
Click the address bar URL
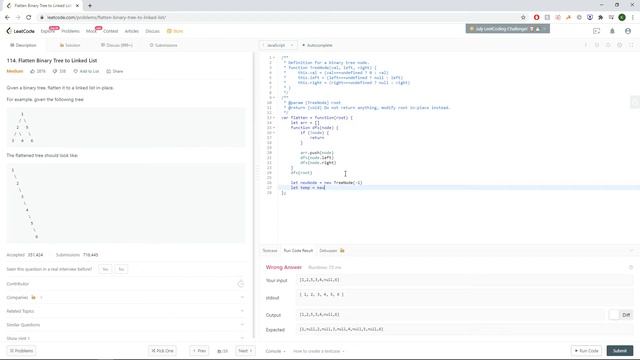pyautogui.click(x=106, y=18)
